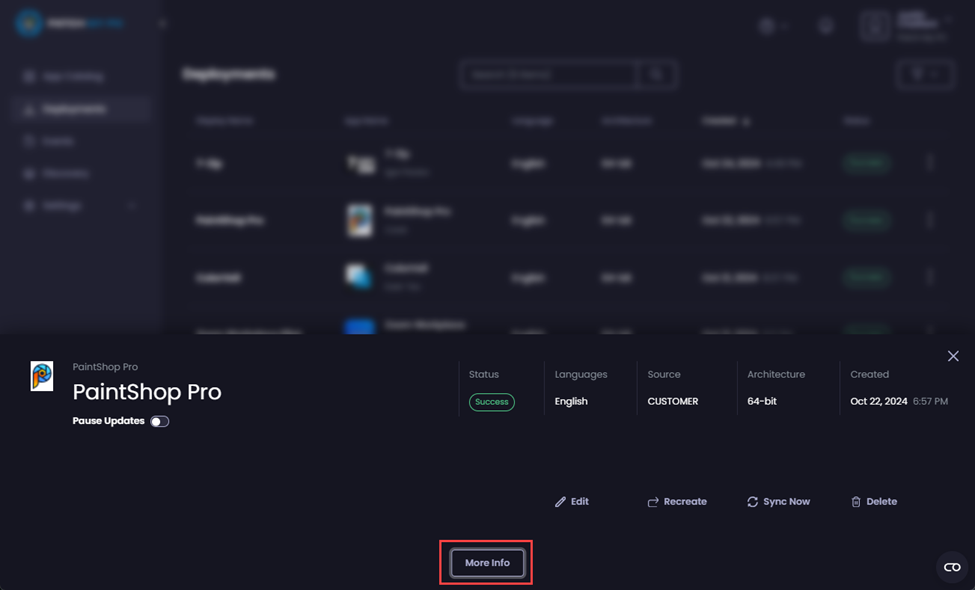Click the link icon in bottom-right corner
Viewport: 975px width, 590px height.
point(951,567)
